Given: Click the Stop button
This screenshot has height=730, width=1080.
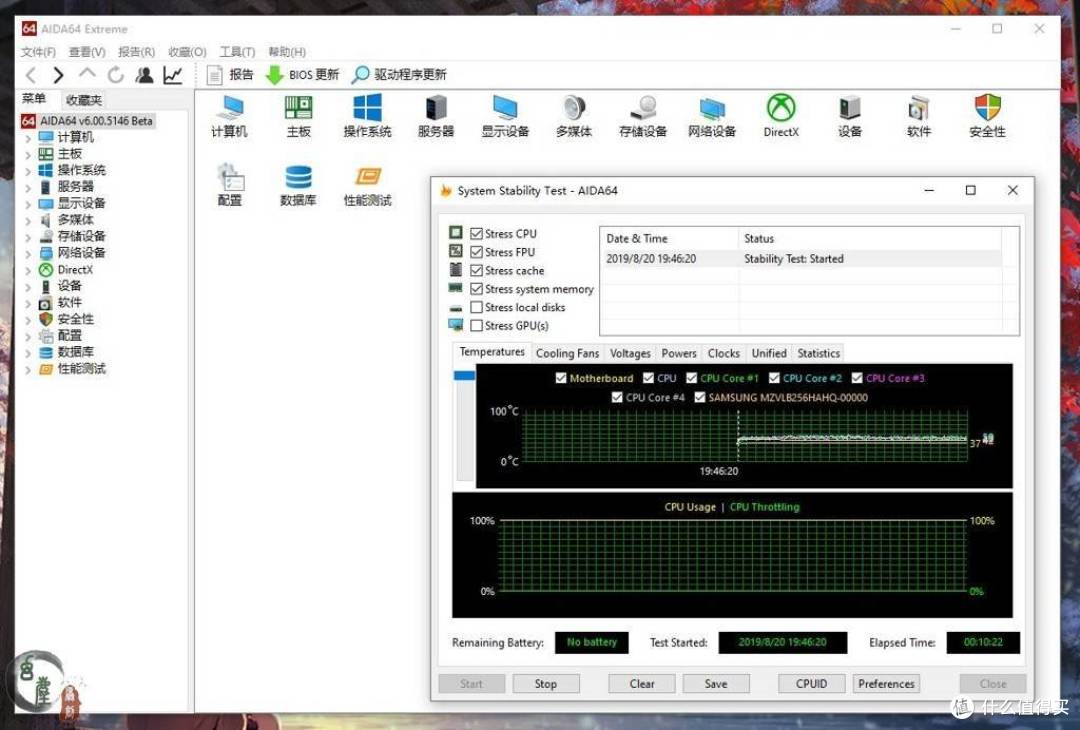Looking at the screenshot, I should [x=546, y=684].
